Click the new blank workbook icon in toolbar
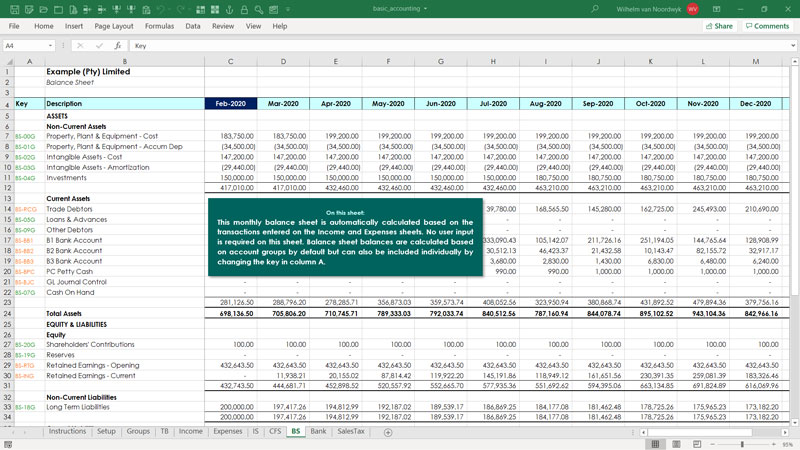The height and width of the screenshot is (450, 800). point(59,9)
